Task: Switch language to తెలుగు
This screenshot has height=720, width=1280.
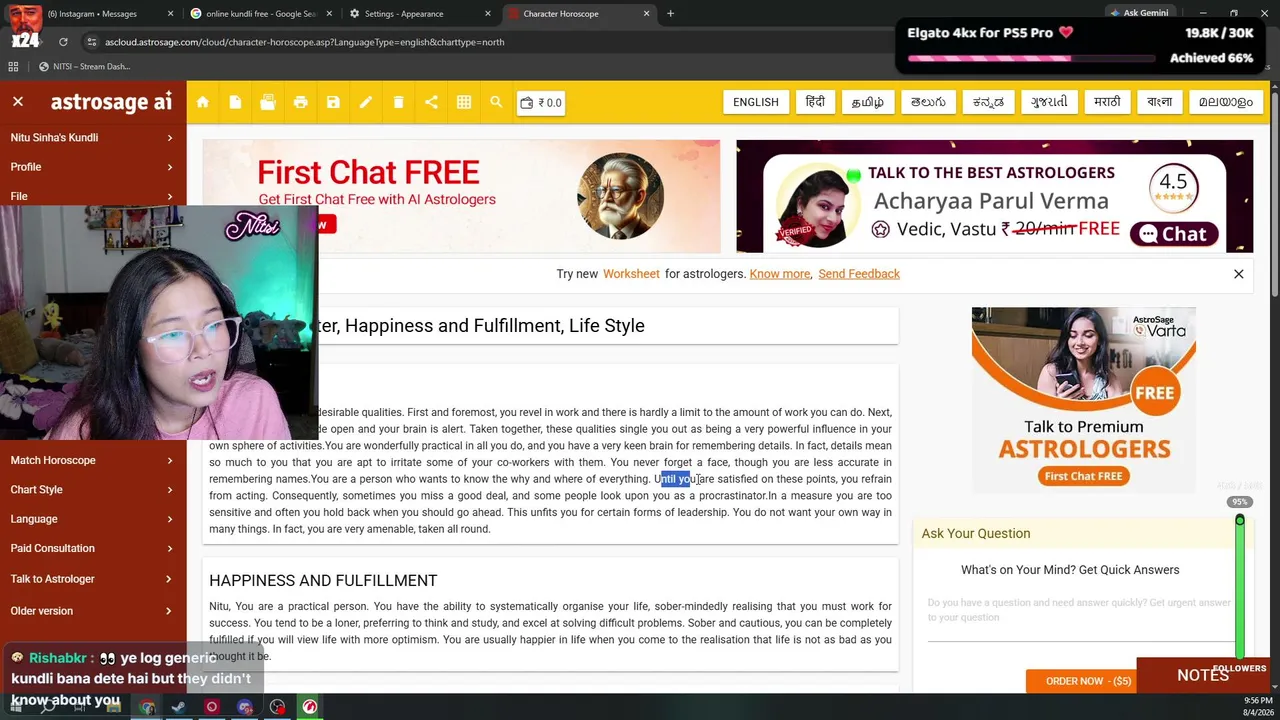Action: (927, 102)
